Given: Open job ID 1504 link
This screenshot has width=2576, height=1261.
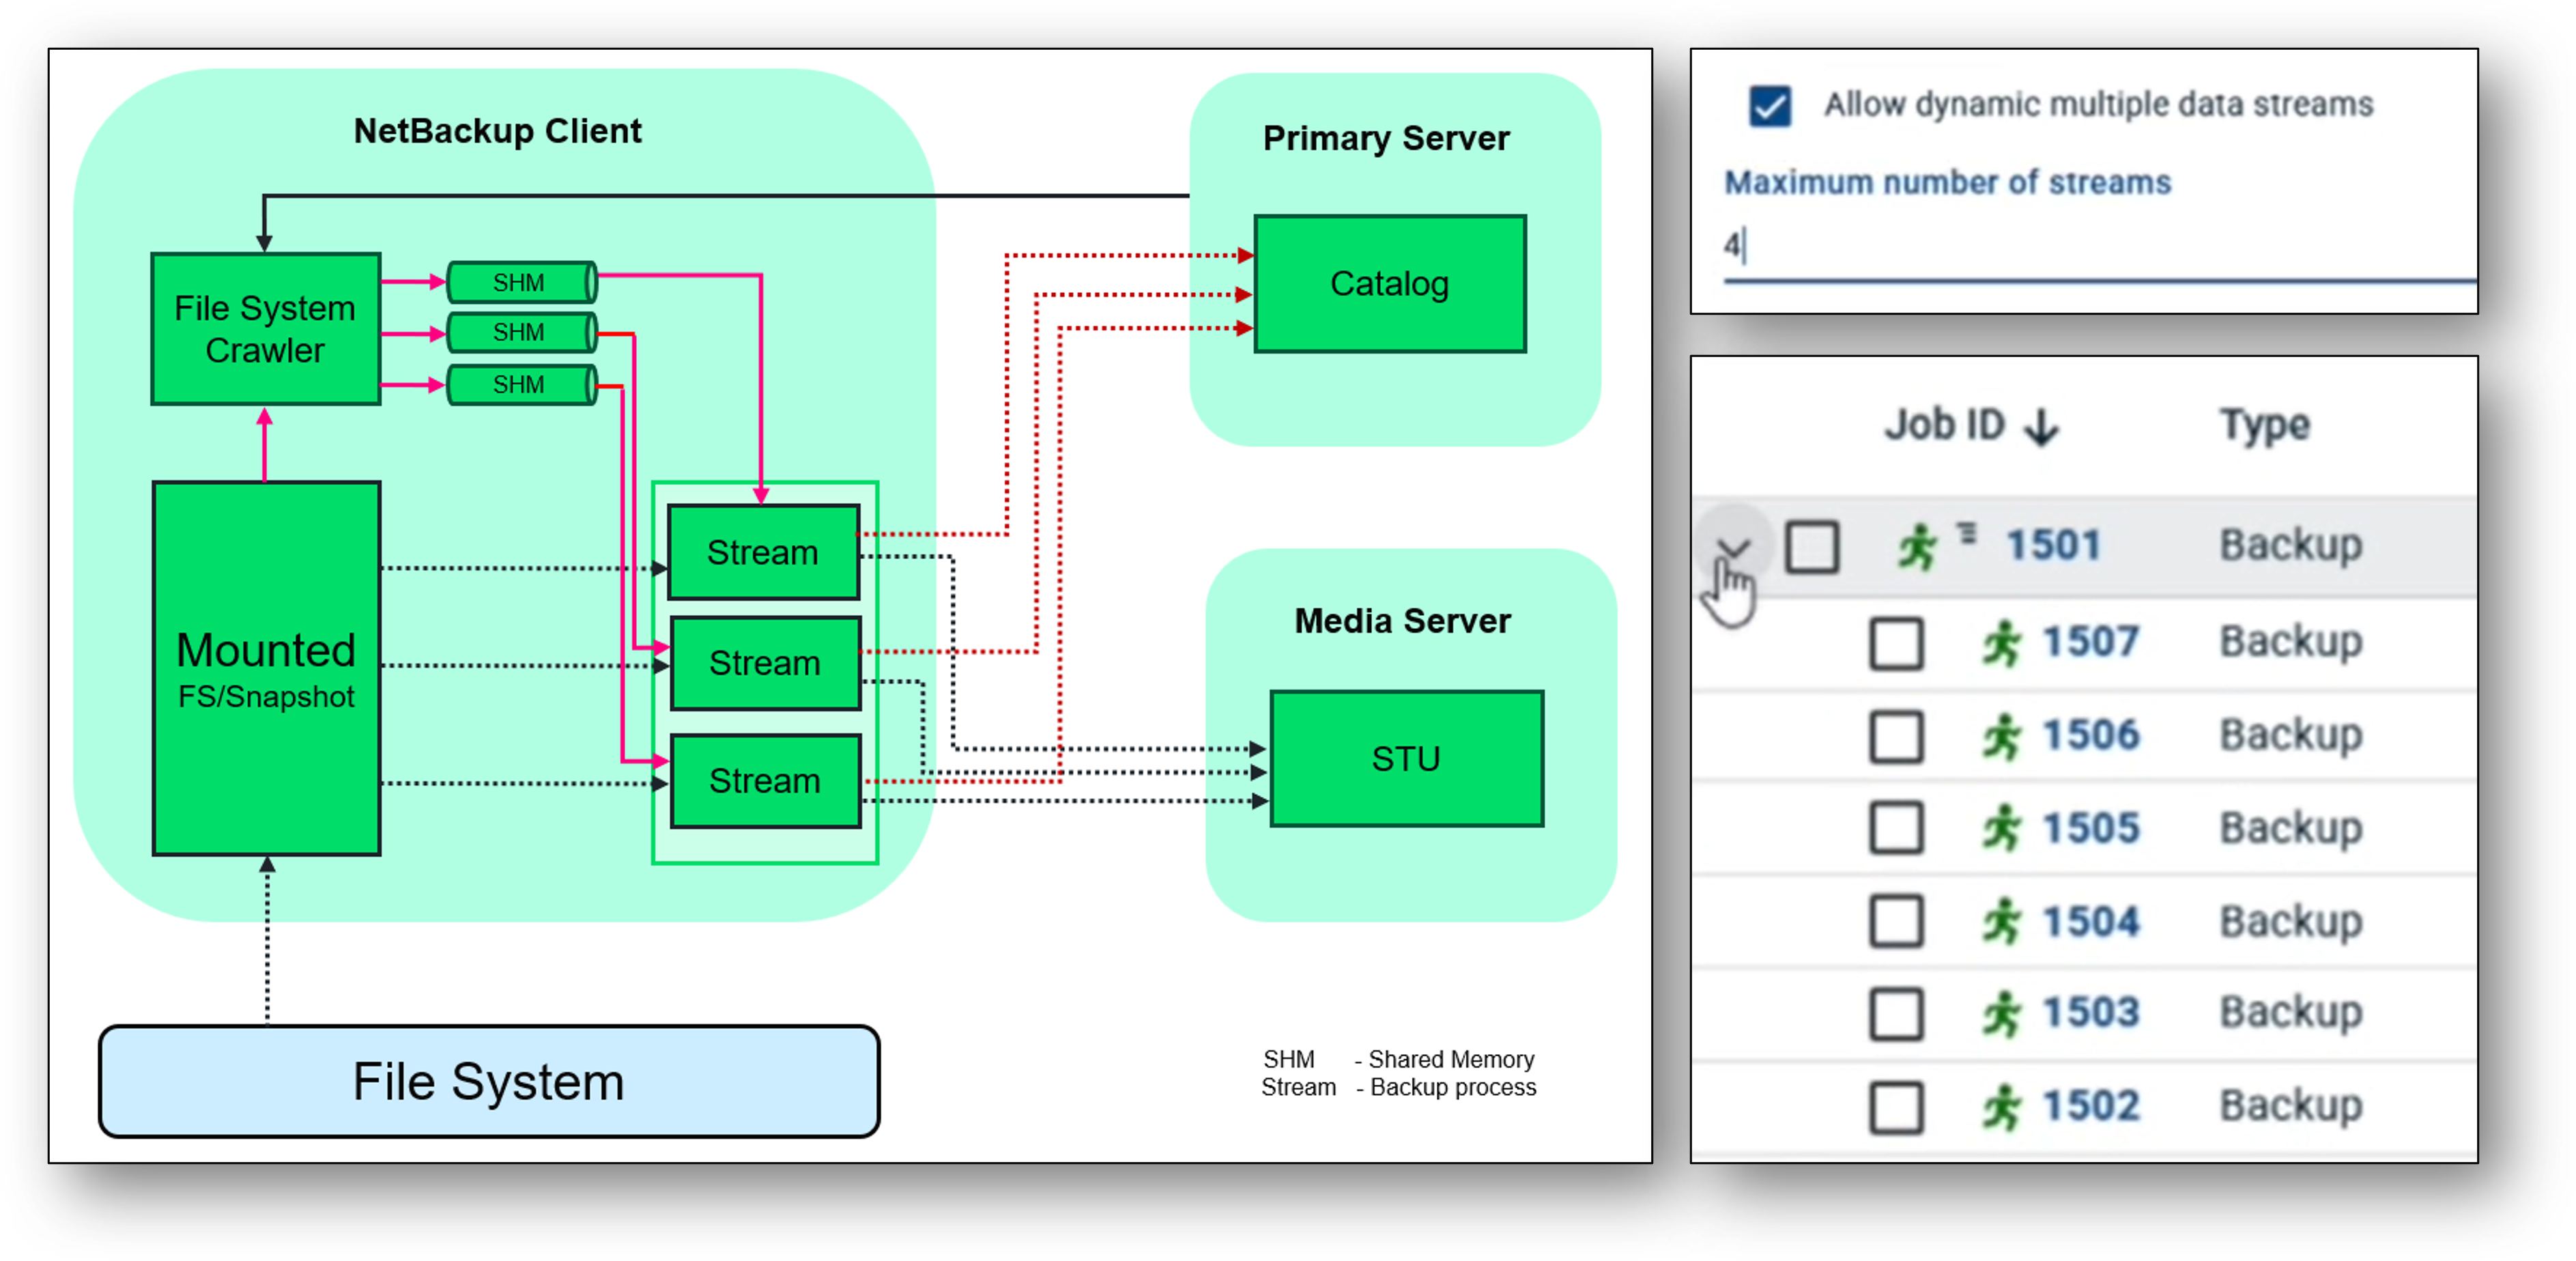Looking at the screenshot, I should 2090,921.
